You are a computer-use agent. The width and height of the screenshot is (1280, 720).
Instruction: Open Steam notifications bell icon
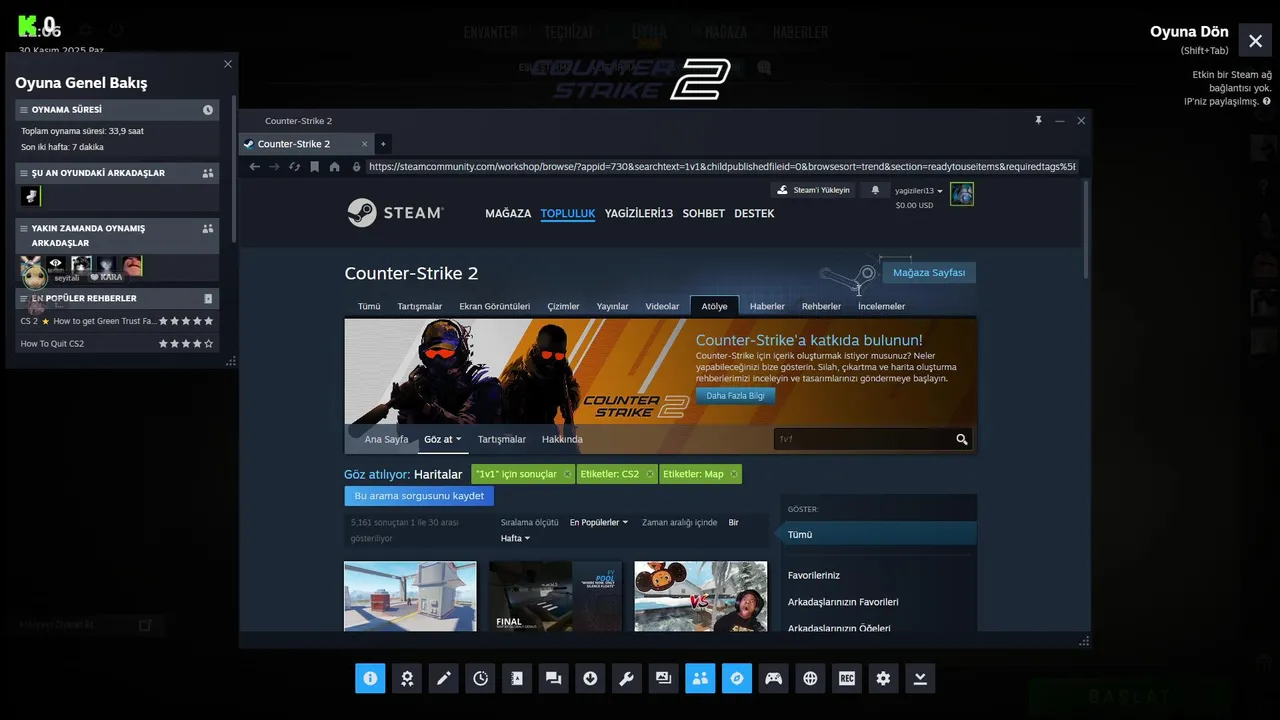876,190
